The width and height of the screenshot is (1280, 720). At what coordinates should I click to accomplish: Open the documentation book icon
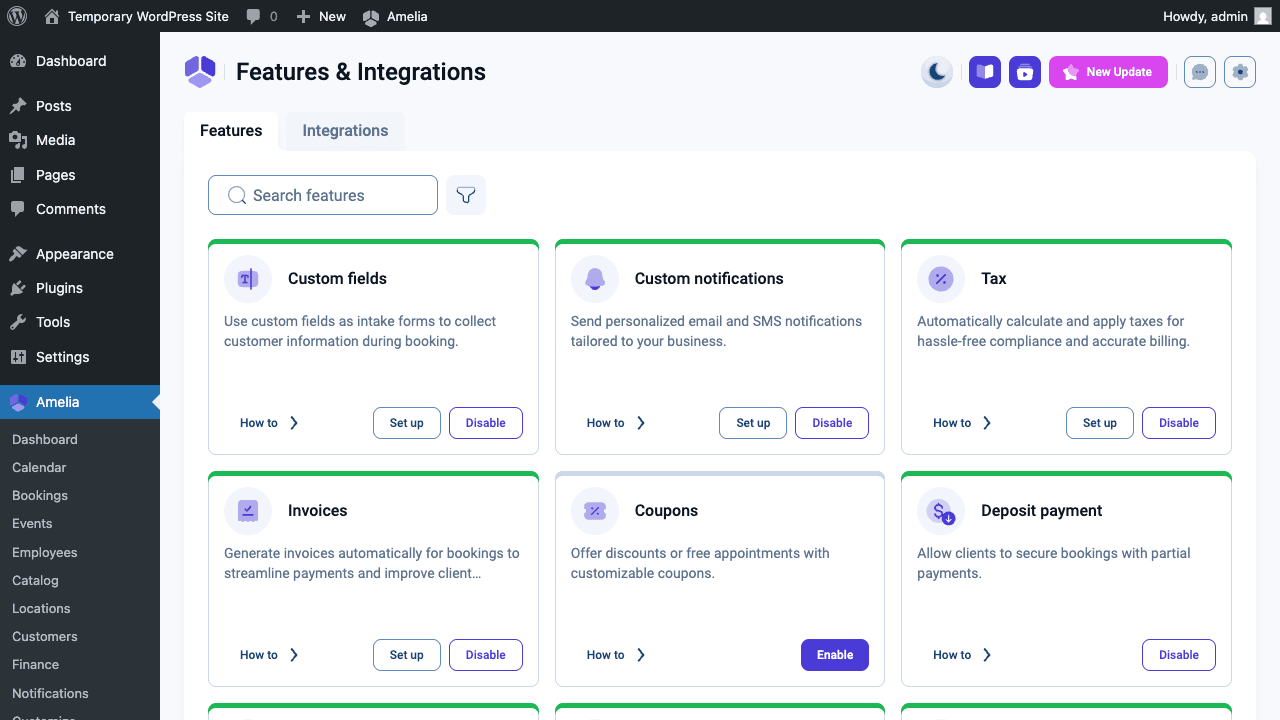(x=985, y=72)
